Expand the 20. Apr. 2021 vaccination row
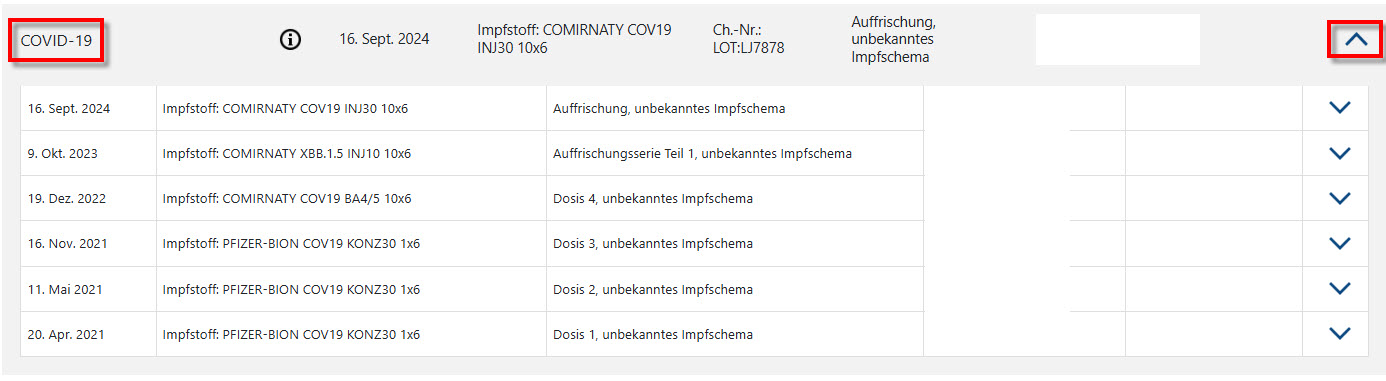1386x381 pixels. coord(1339,333)
